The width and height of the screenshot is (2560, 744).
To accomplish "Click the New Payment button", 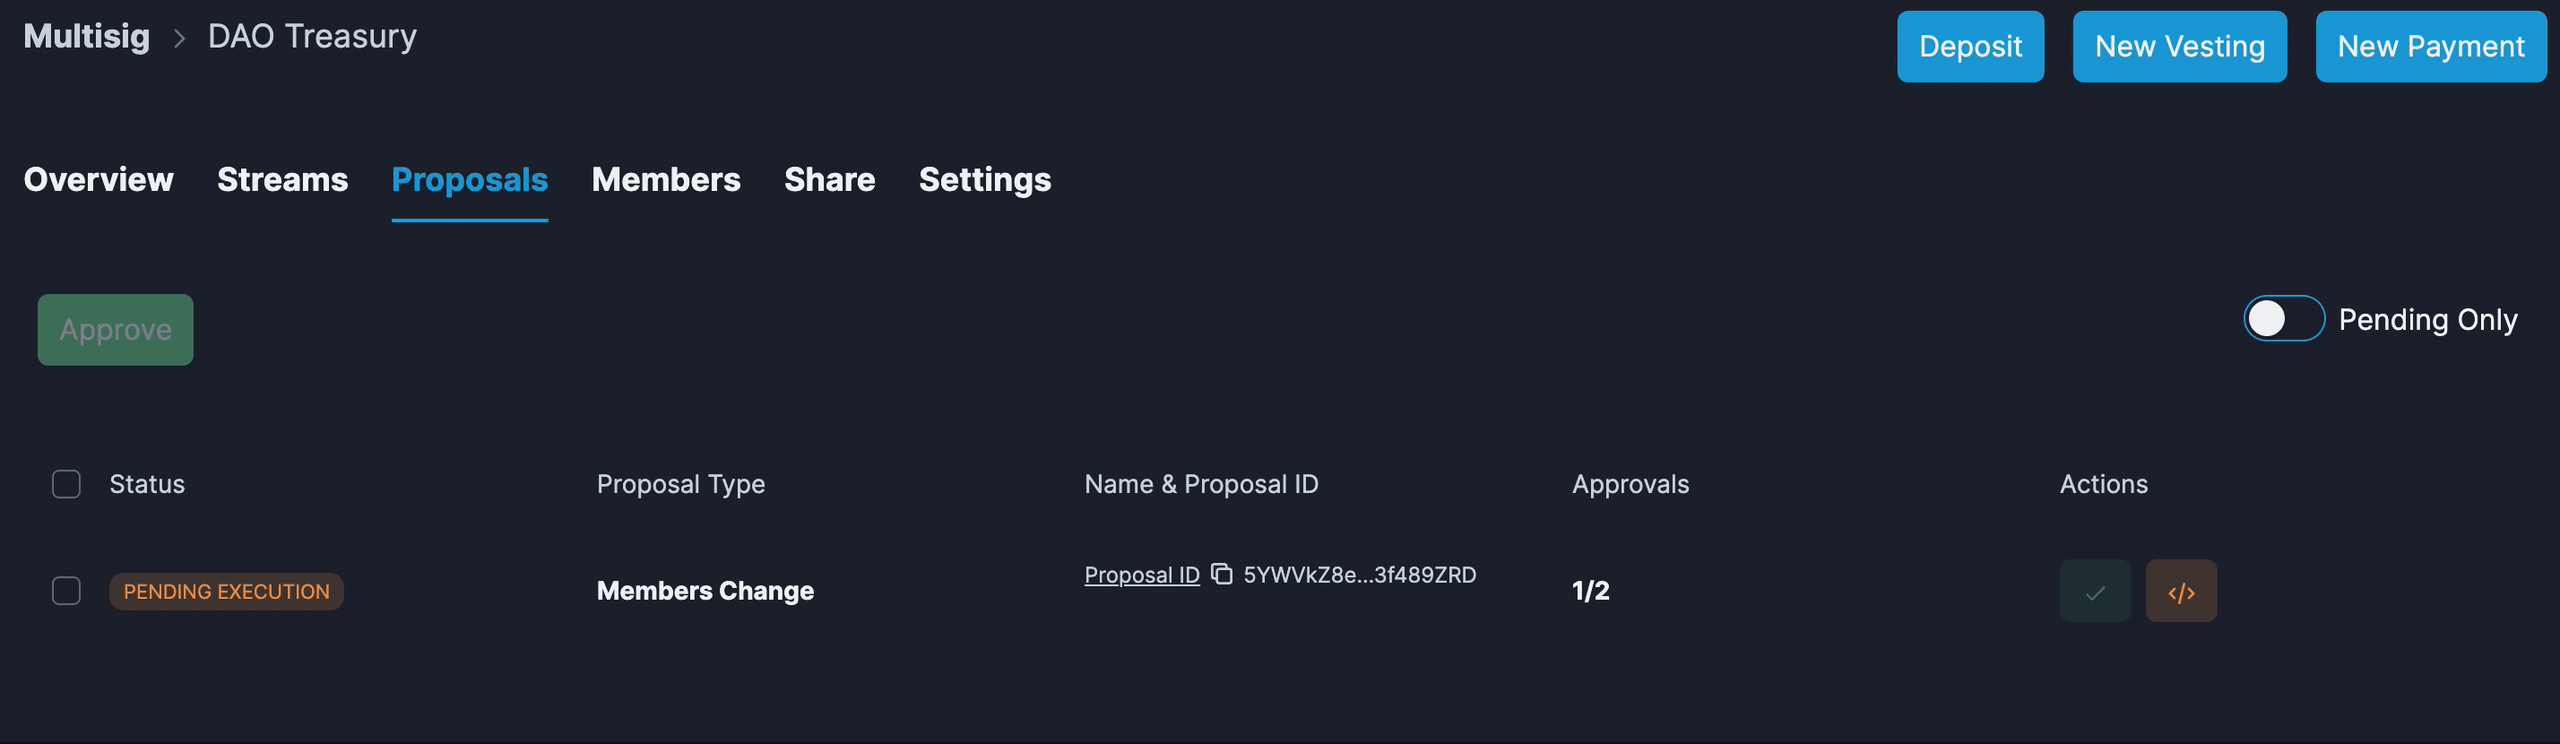I will click(x=2431, y=47).
